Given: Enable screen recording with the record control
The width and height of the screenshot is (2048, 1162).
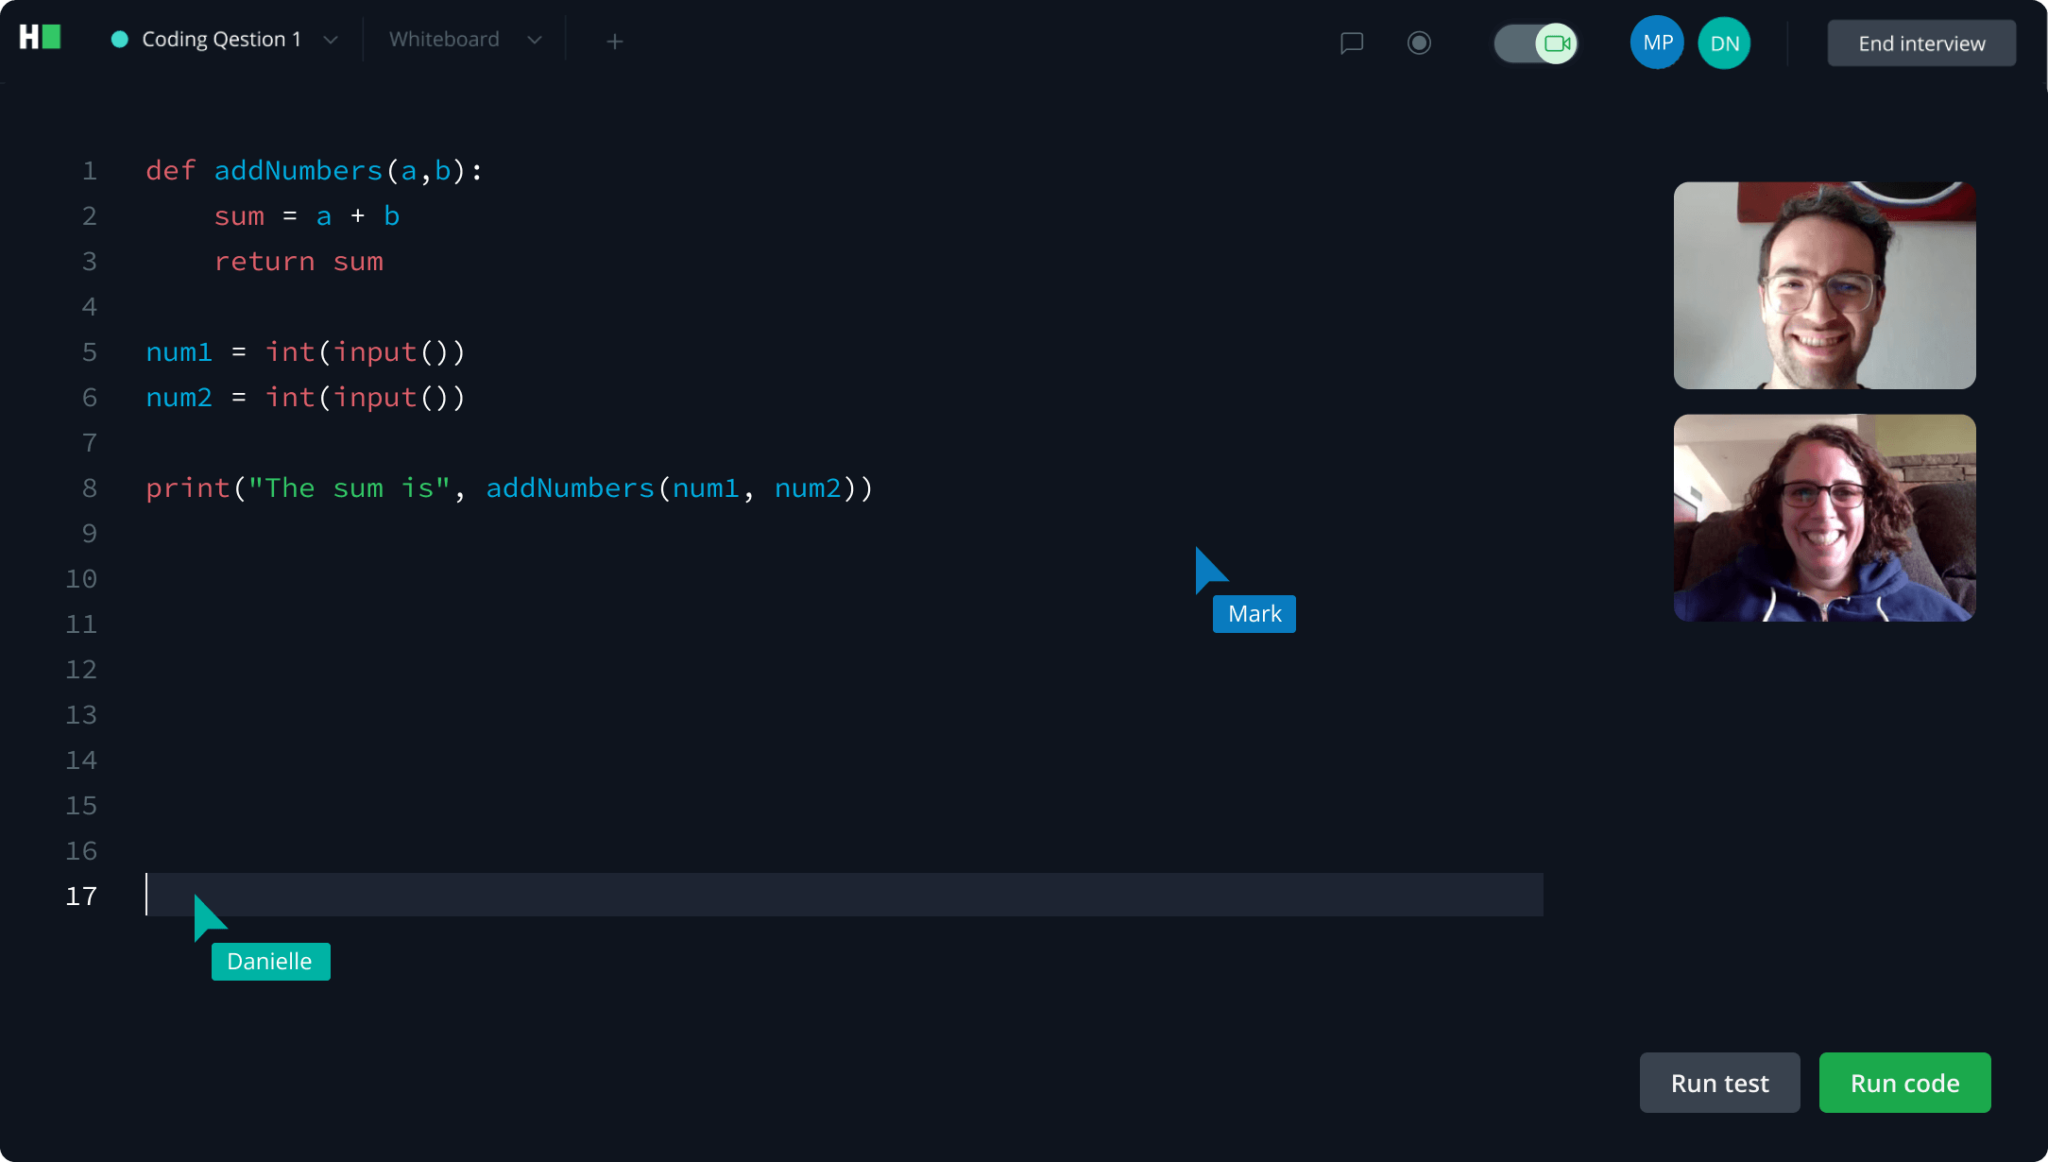Looking at the screenshot, I should (1419, 43).
